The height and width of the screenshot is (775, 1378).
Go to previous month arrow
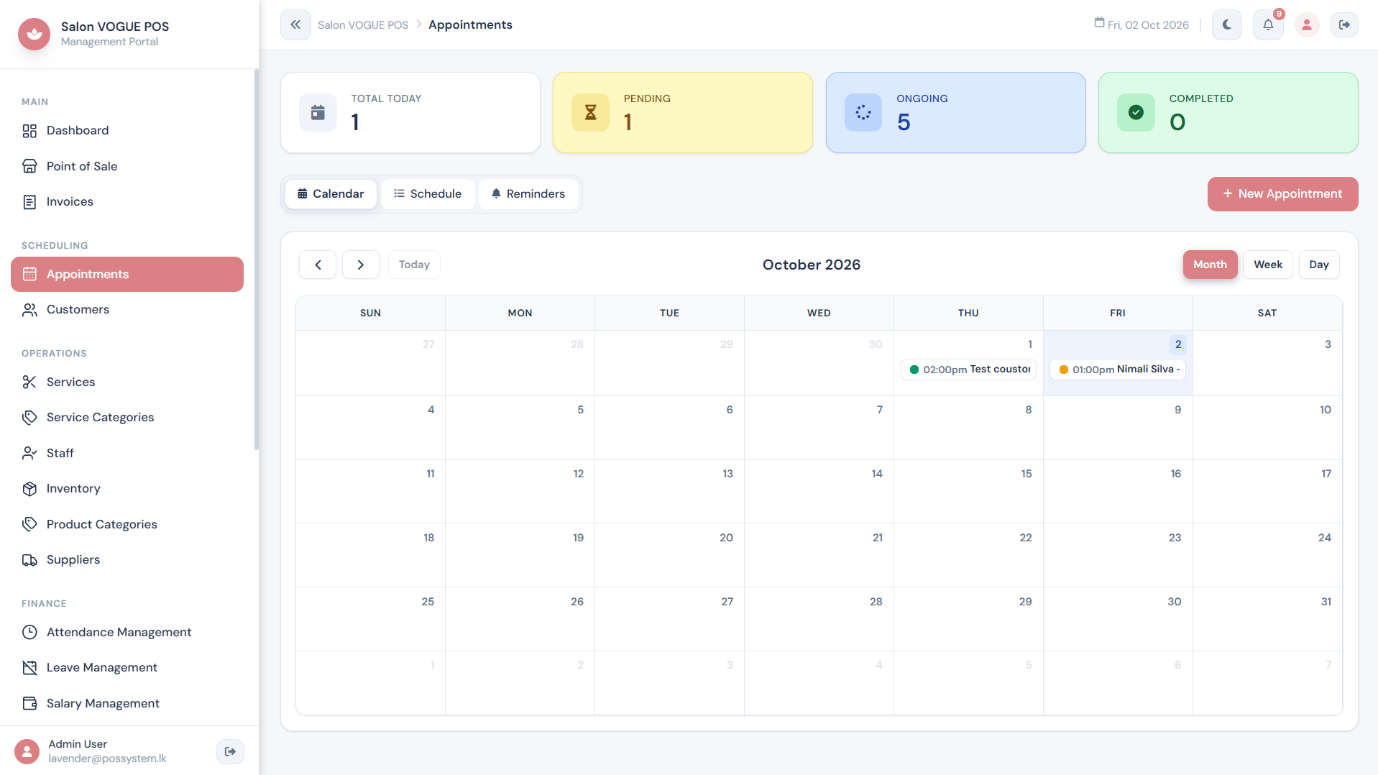click(x=318, y=265)
